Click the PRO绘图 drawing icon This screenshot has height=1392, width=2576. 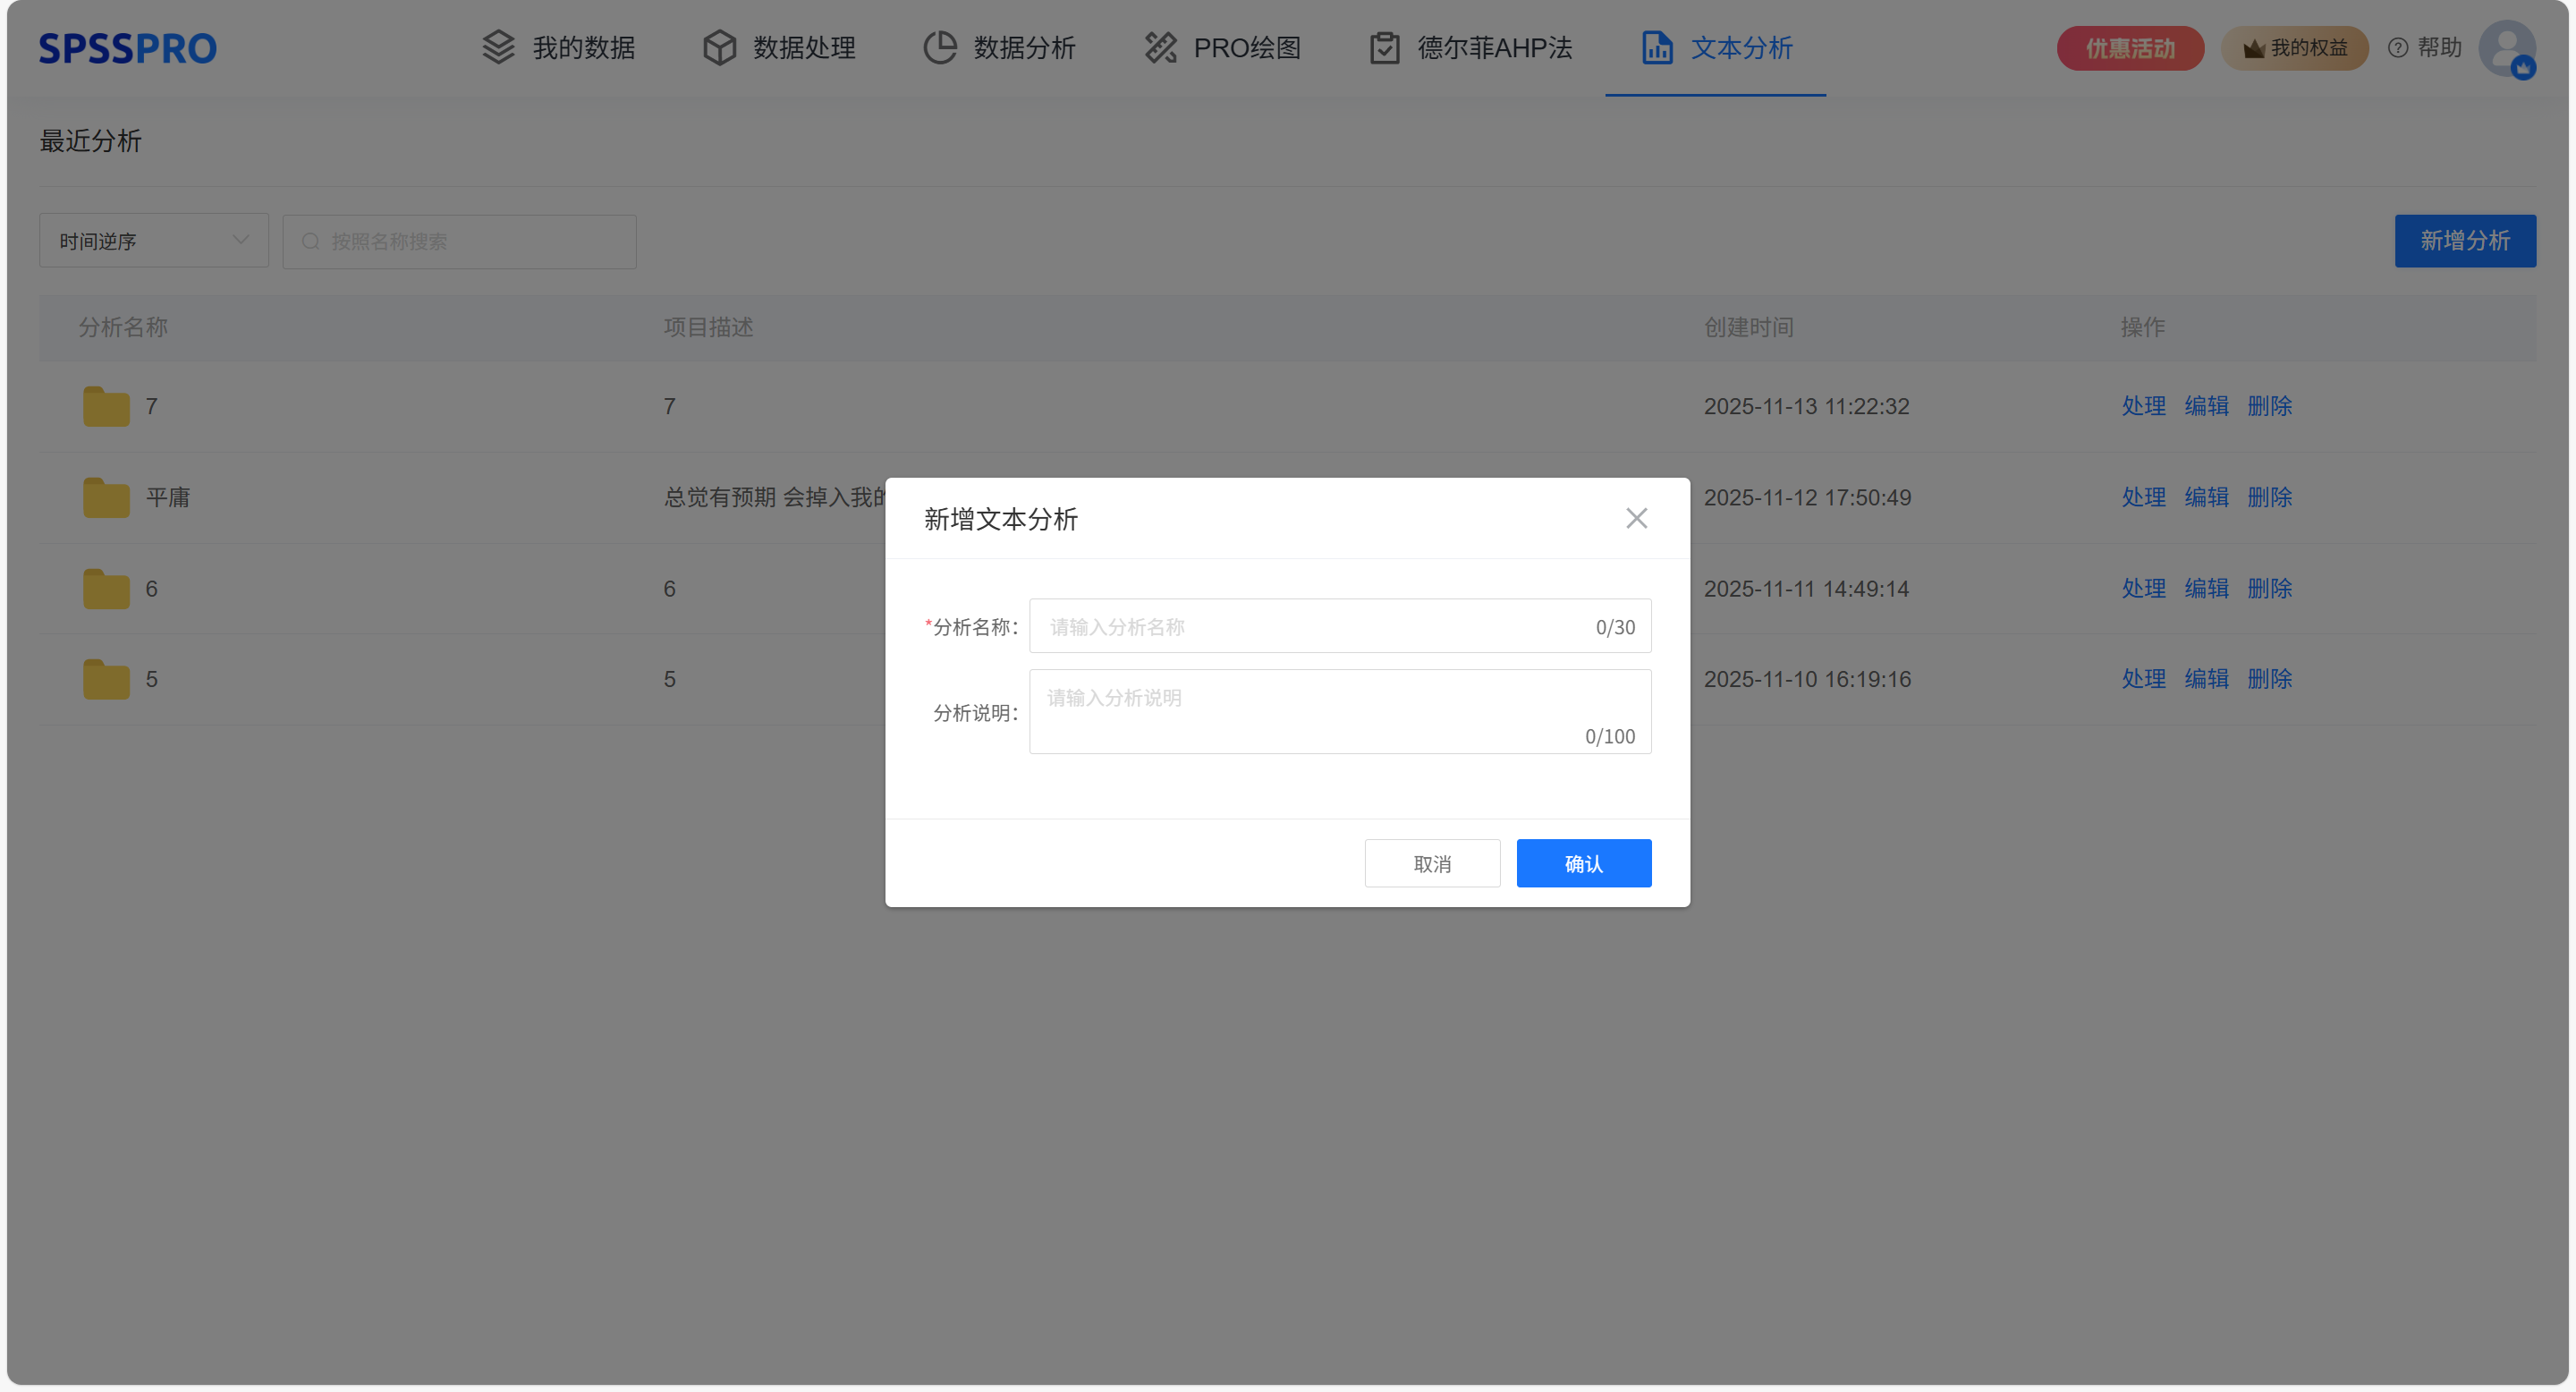[x=1160, y=47]
